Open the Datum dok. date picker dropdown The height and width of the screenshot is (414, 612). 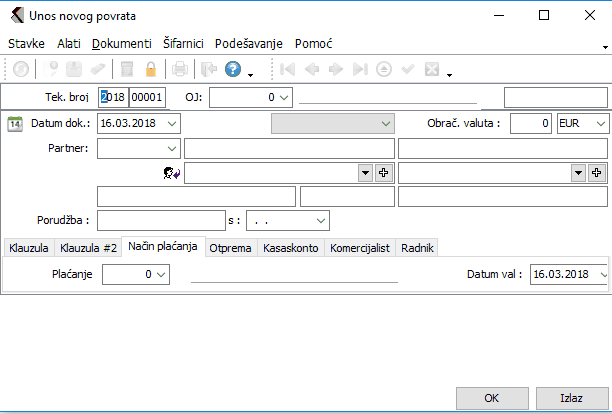pyautogui.click(x=173, y=123)
